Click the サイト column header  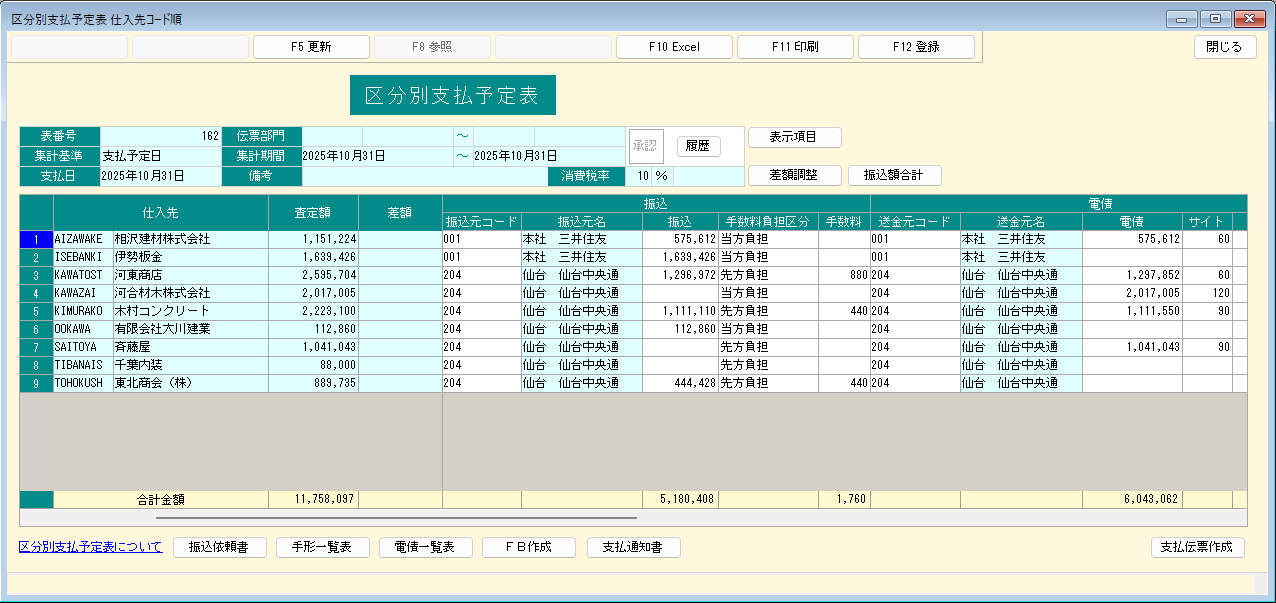[x=1208, y=222]
